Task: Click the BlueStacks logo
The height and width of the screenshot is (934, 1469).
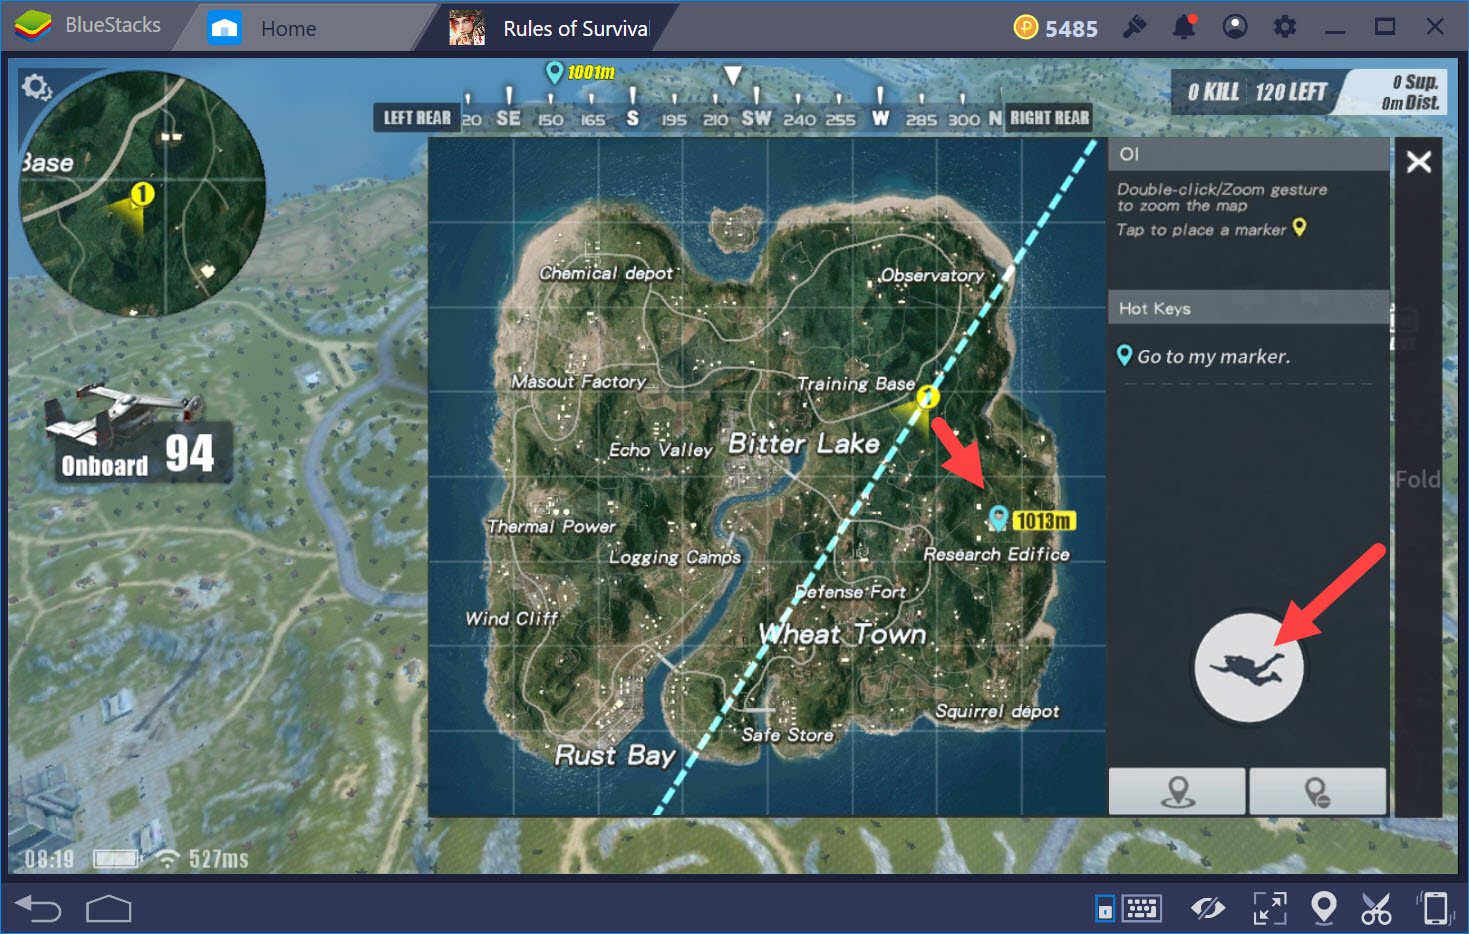Action: [x=33, y=25]
